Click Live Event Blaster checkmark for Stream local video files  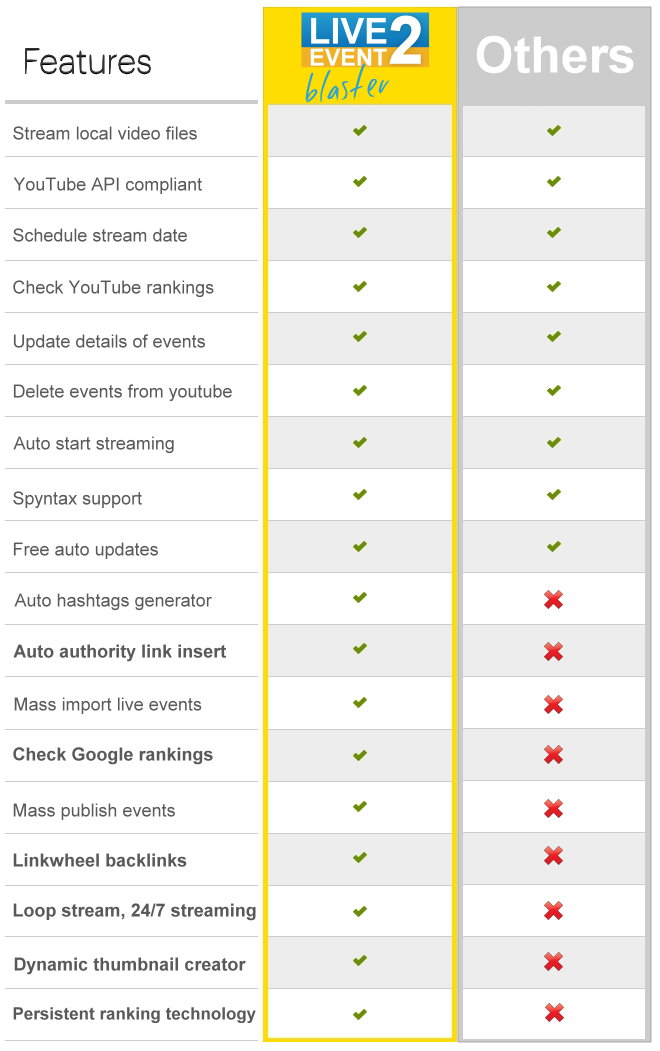coord(360,130)
